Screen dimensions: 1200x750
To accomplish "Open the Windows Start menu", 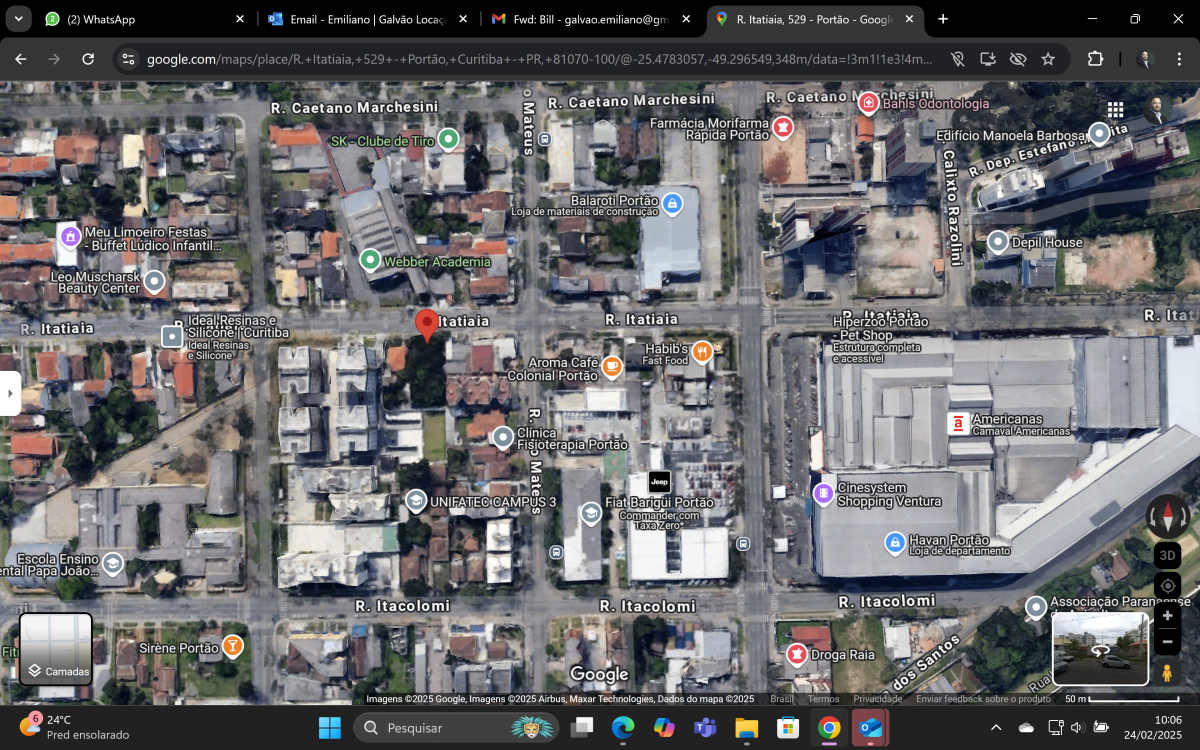I will point(329,727).
